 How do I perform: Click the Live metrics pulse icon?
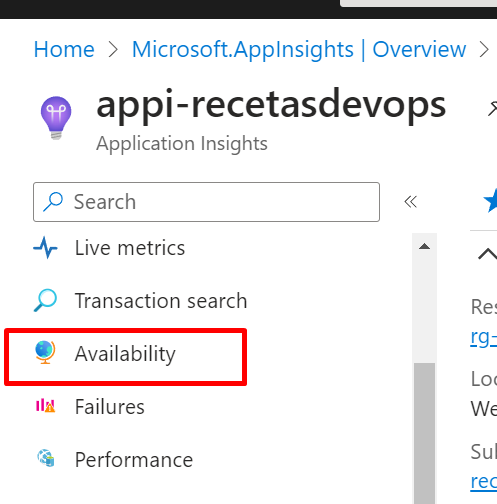pos(45,248)
